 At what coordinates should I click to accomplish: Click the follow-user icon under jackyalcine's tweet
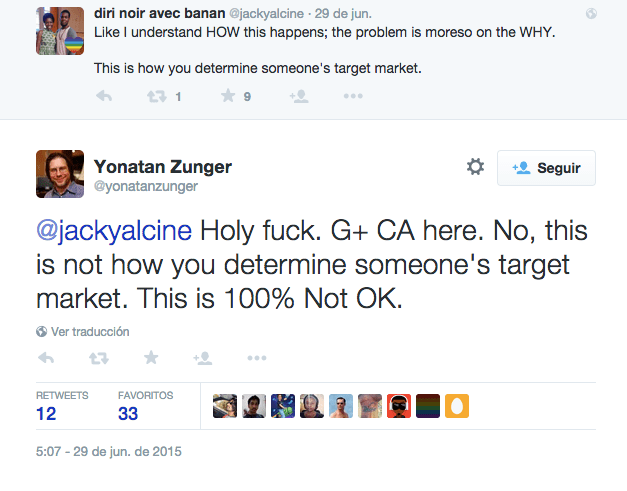pos(299,96)
